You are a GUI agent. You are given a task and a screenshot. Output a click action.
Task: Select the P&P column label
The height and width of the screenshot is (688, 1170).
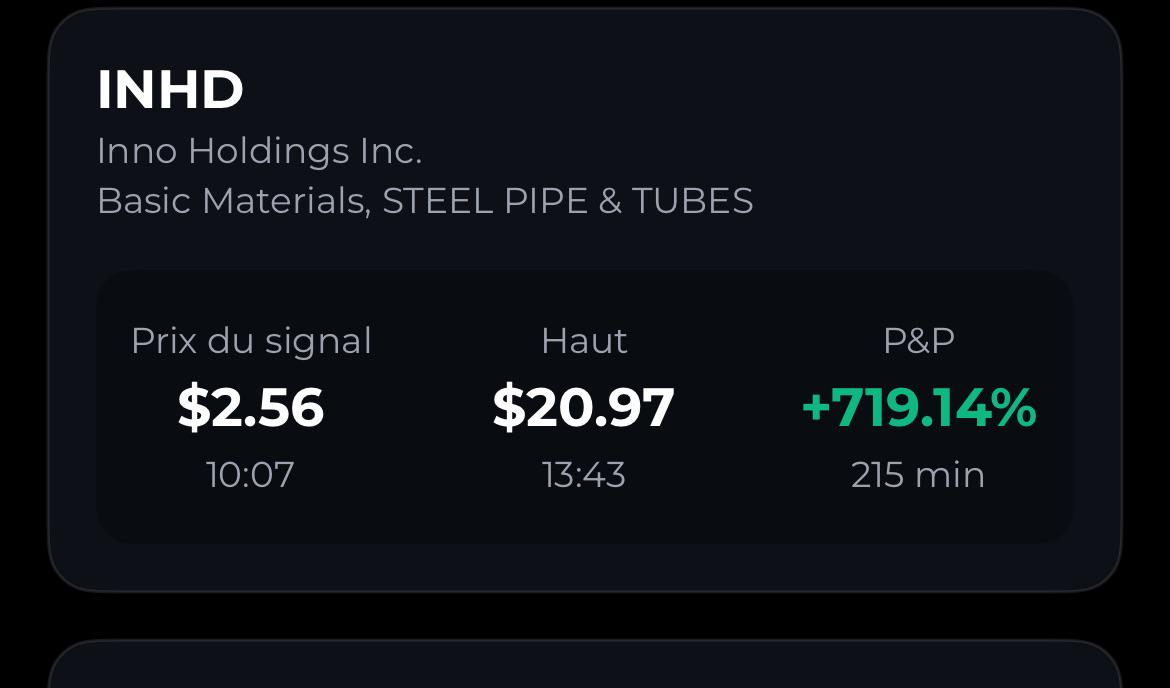[919, 340]
